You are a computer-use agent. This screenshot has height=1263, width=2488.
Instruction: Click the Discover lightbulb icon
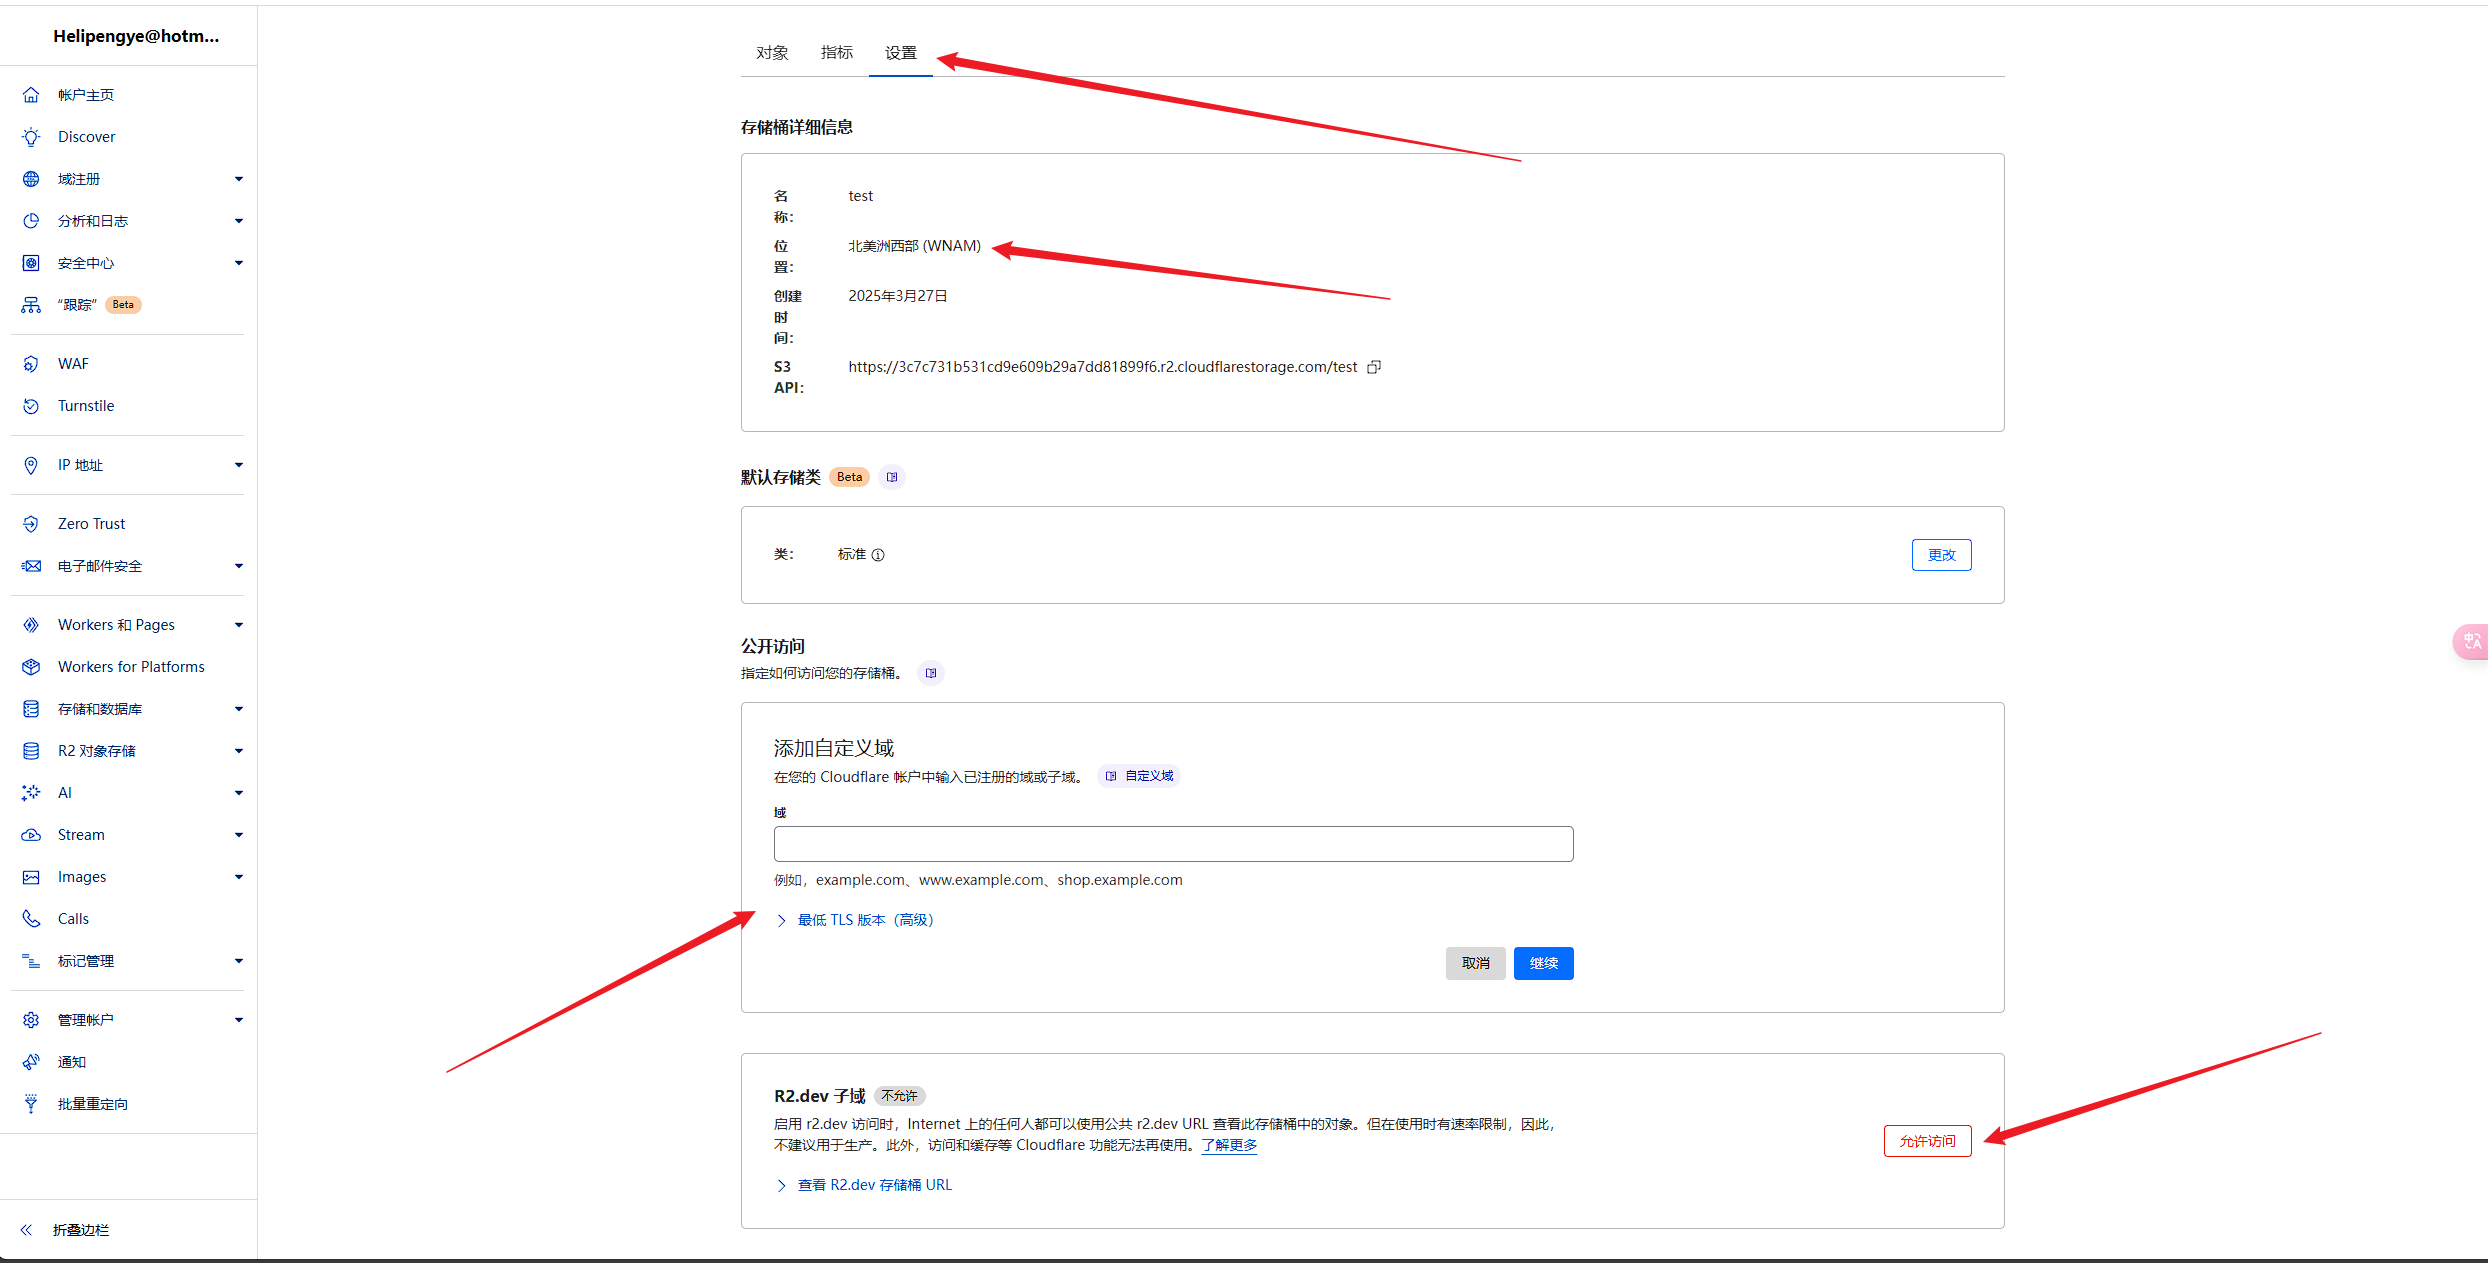31,137
